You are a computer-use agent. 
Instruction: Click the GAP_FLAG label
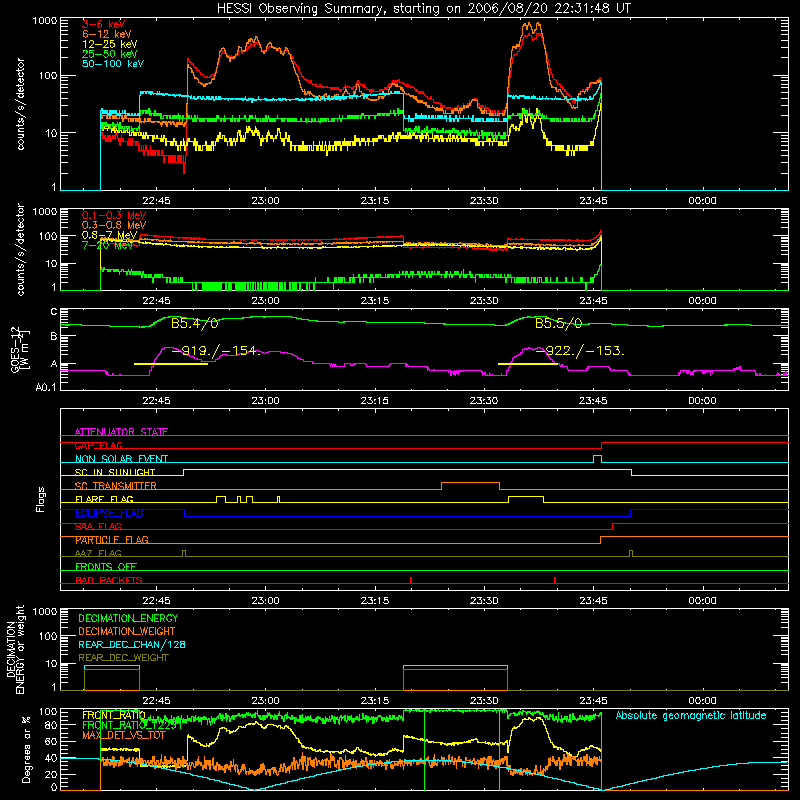(x=99, y=445)
